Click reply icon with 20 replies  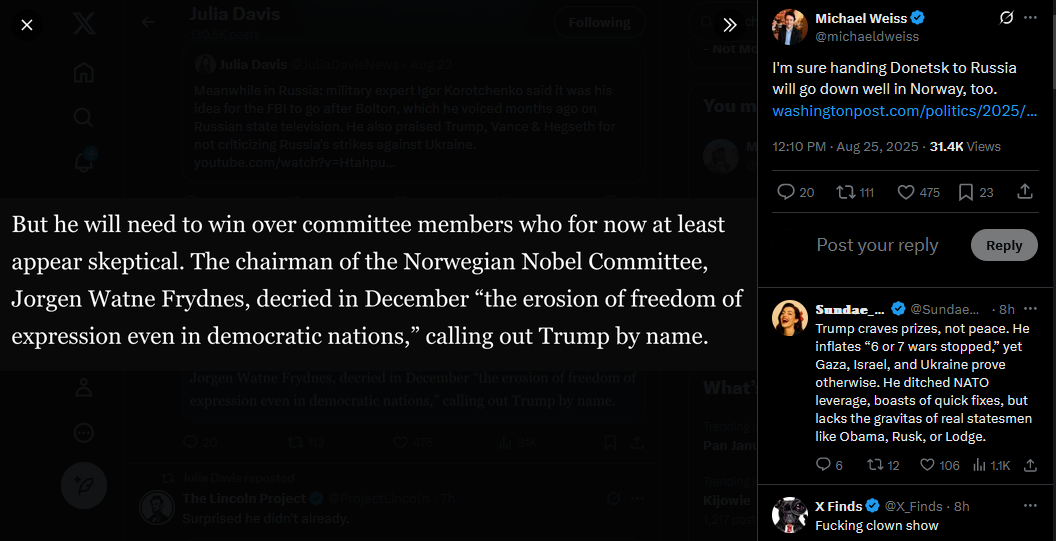pos(795,193)
